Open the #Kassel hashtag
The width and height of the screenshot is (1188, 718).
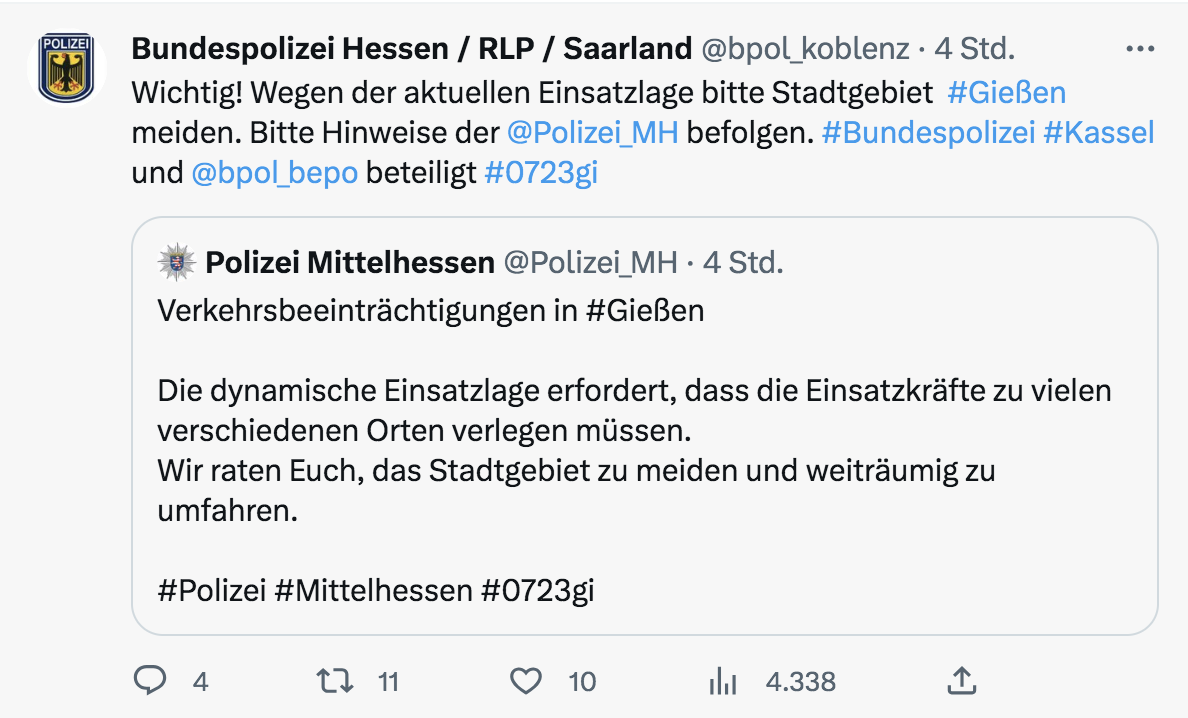pyautogui.click(x=1099, y=132)
